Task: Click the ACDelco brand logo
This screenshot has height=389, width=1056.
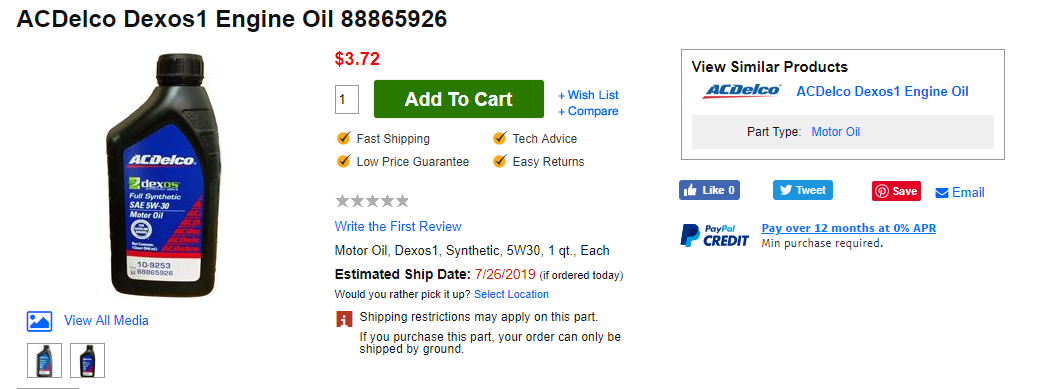Action: pos(741,92)
